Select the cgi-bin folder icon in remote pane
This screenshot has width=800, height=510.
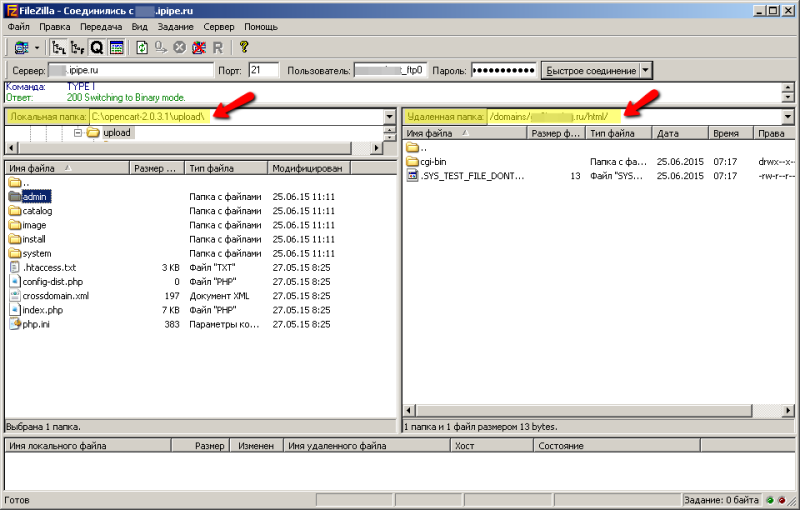413,161
